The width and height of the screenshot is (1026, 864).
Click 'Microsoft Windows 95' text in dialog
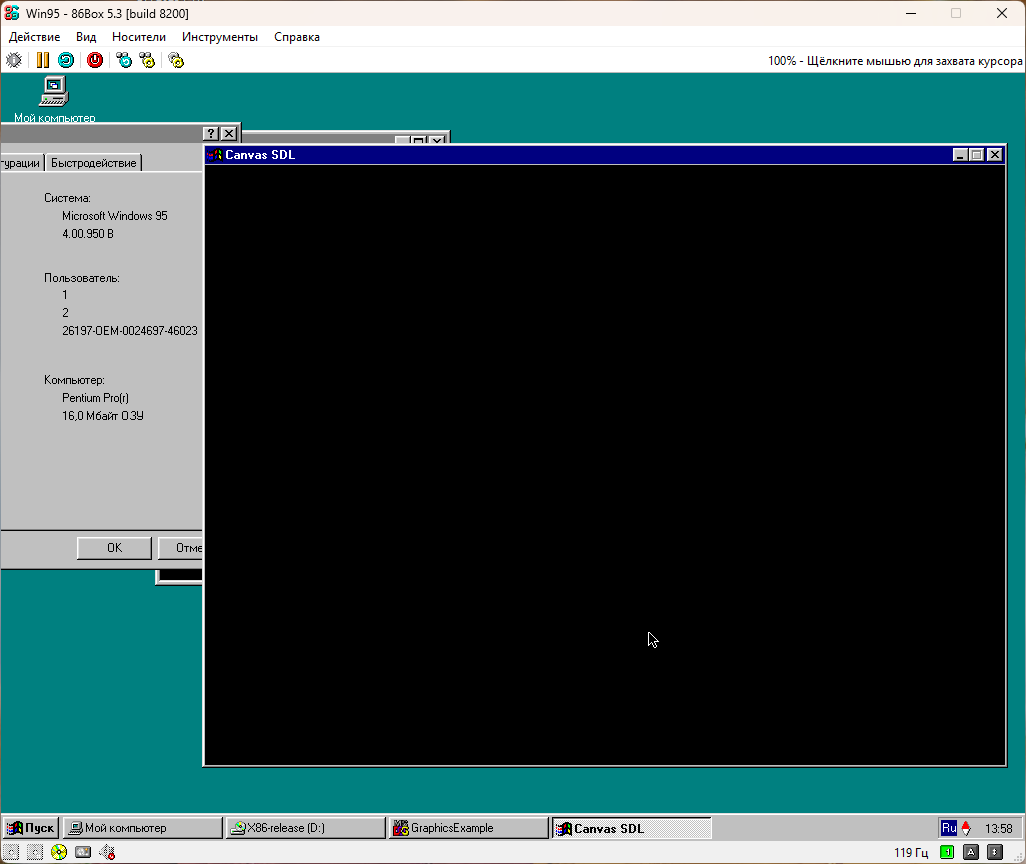[x=115, y=216]
